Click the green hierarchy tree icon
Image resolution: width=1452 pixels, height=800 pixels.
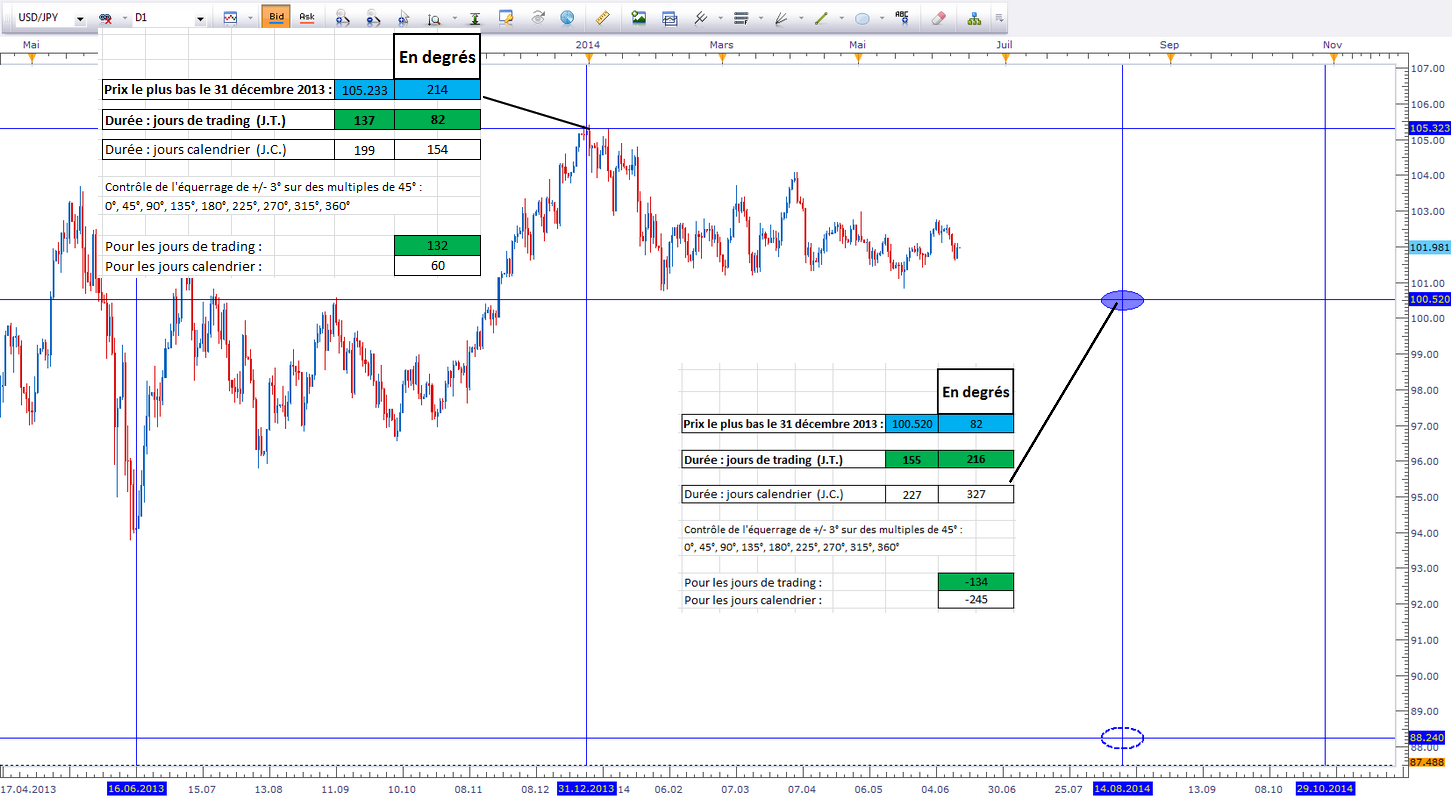(975, 18)
